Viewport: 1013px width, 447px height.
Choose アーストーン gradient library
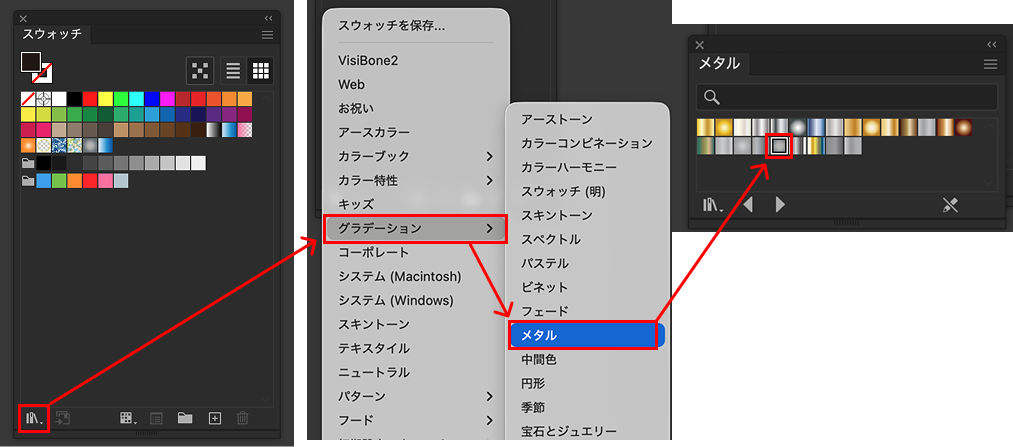(557, 120)
